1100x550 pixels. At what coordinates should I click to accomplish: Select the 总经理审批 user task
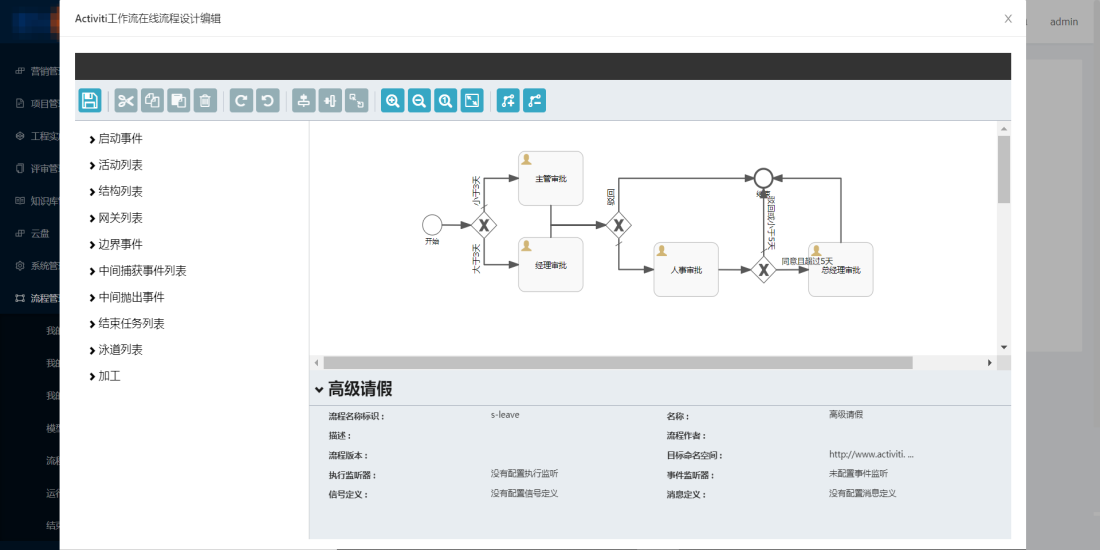tap(840, 269)
